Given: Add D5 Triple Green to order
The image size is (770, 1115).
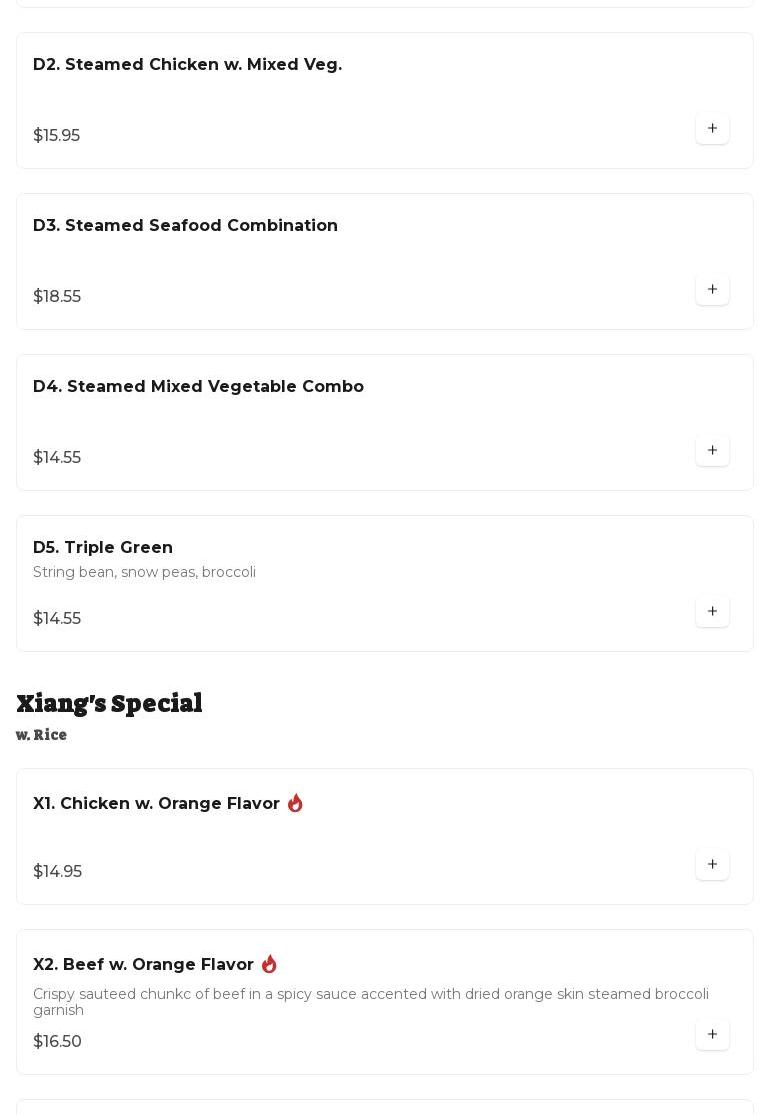Looking at the screenshot, I should pyautogui.click(x=712, y=612).
